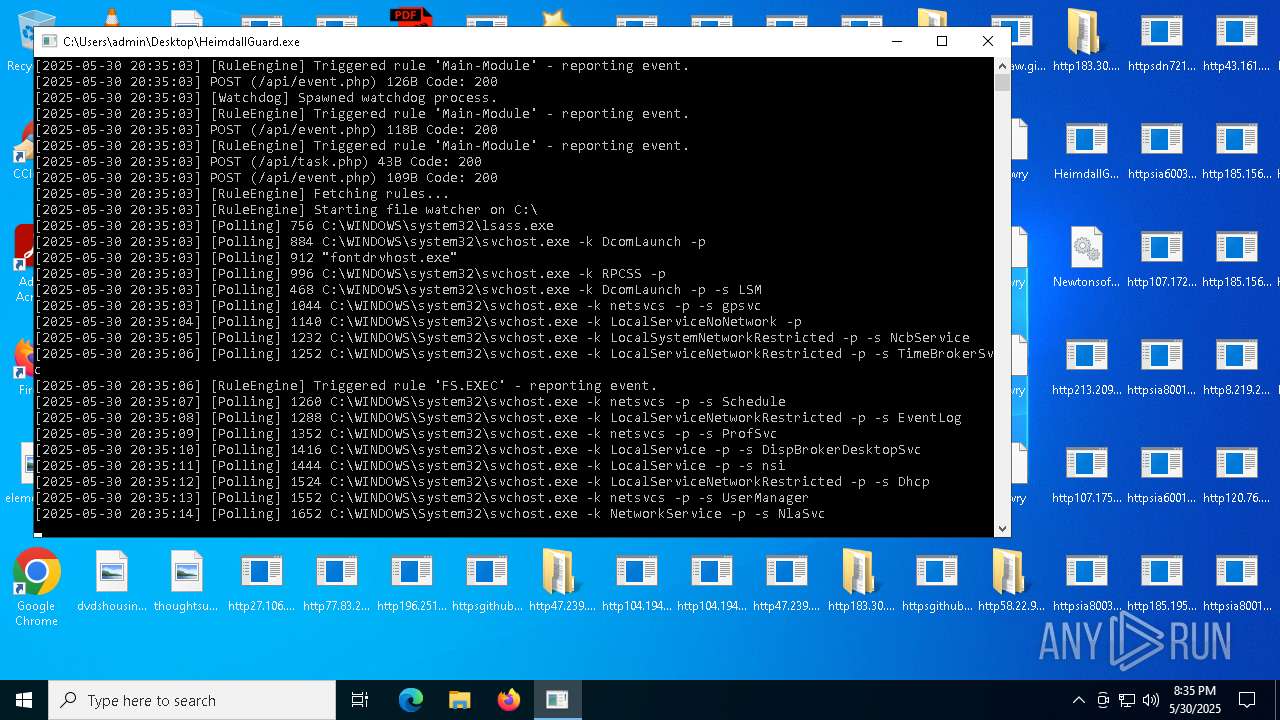Viewport: 1280px width, 720px height.
Task: Click the polling line for NlaSvc 1652
Action: [x=430, y=514]
